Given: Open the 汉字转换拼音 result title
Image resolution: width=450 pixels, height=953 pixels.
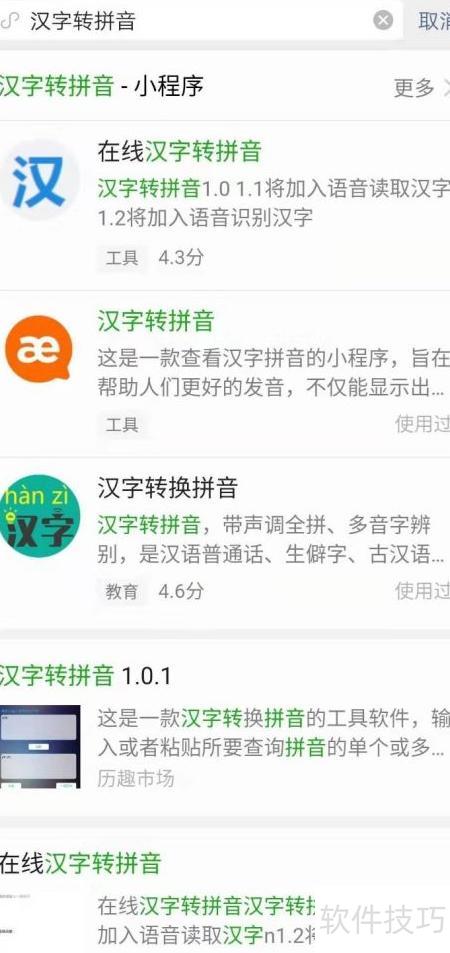Looking at the screenshot, I should (x=167, y=487).
